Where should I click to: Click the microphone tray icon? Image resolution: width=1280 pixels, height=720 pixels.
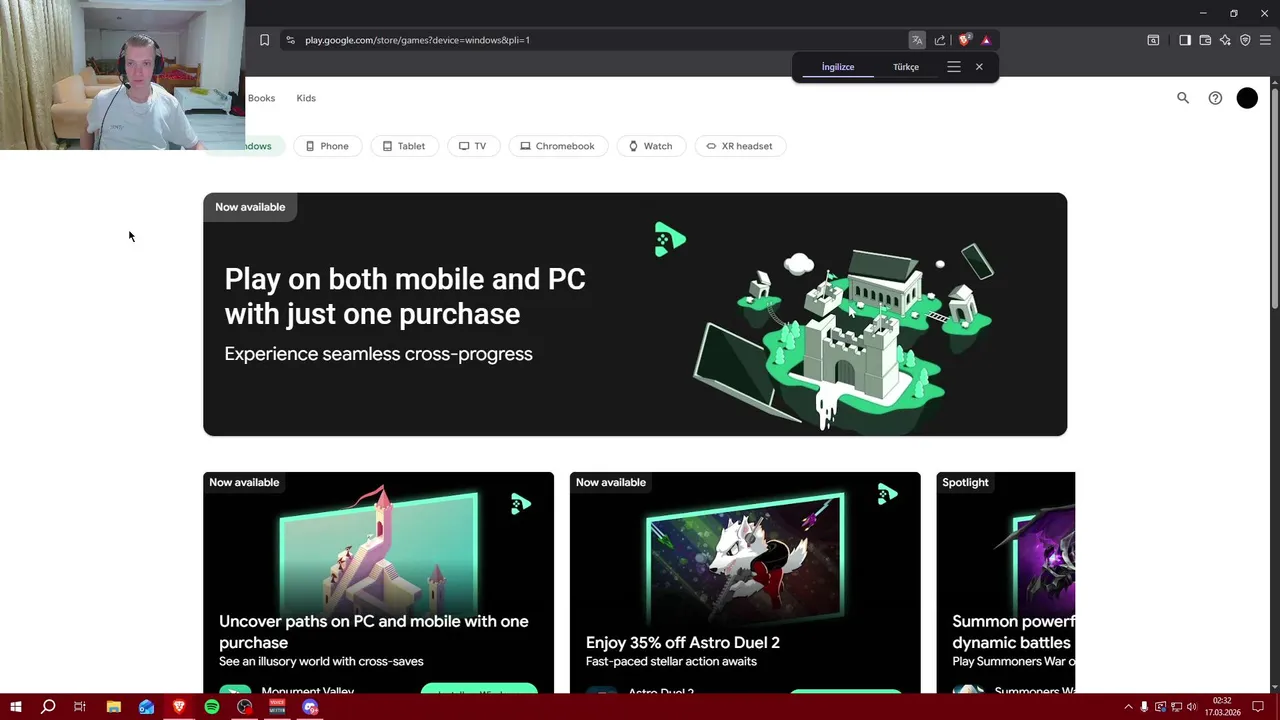(x=1144, y=707)
